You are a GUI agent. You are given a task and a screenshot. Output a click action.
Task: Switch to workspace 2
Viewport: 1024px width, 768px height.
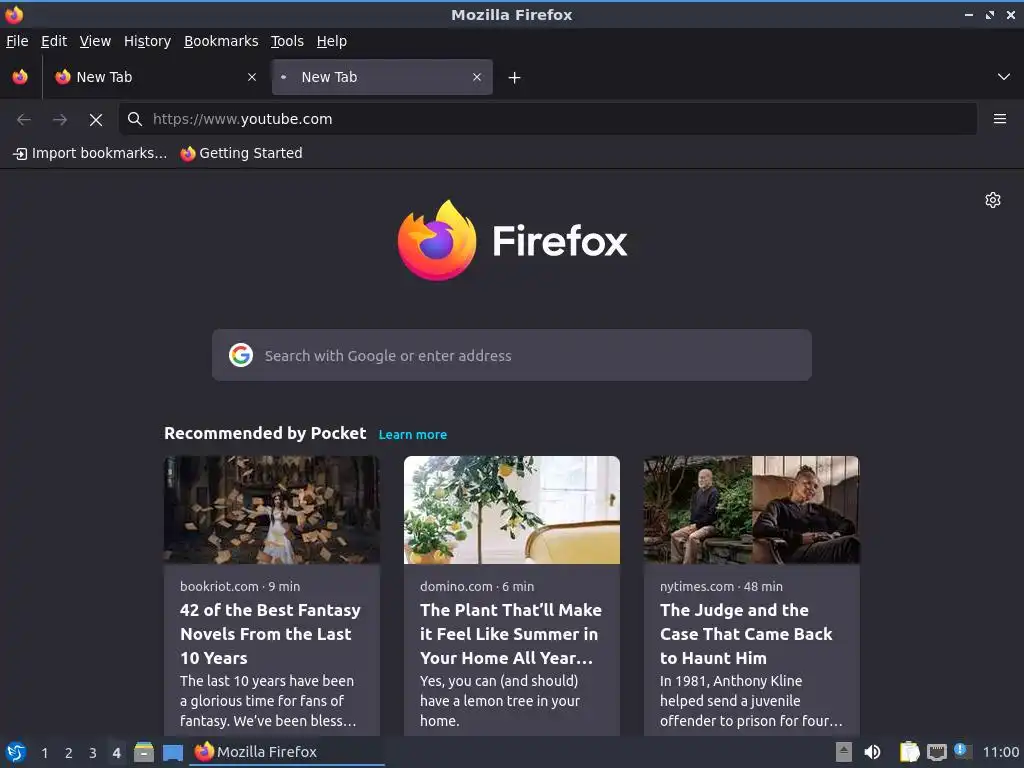(69, 753)
